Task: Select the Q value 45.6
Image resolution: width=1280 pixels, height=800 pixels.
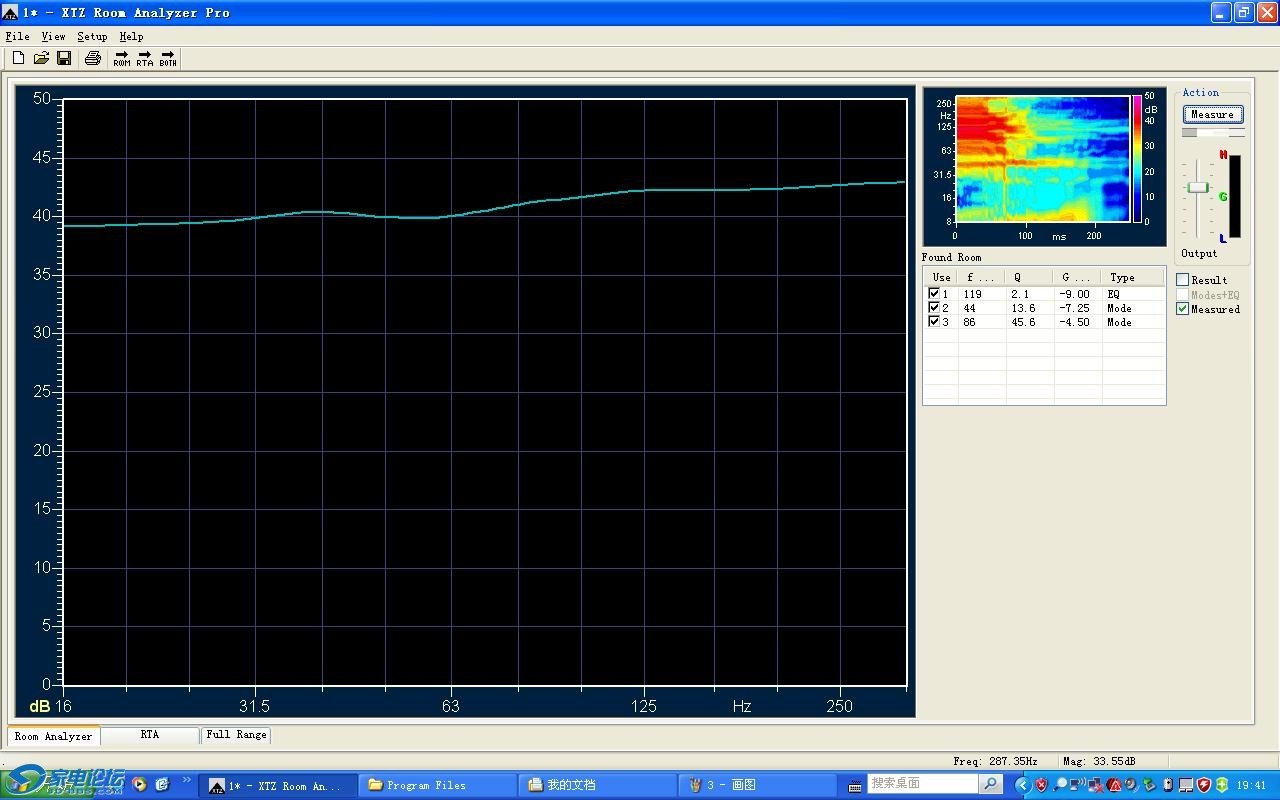Action: [1023, 322]
